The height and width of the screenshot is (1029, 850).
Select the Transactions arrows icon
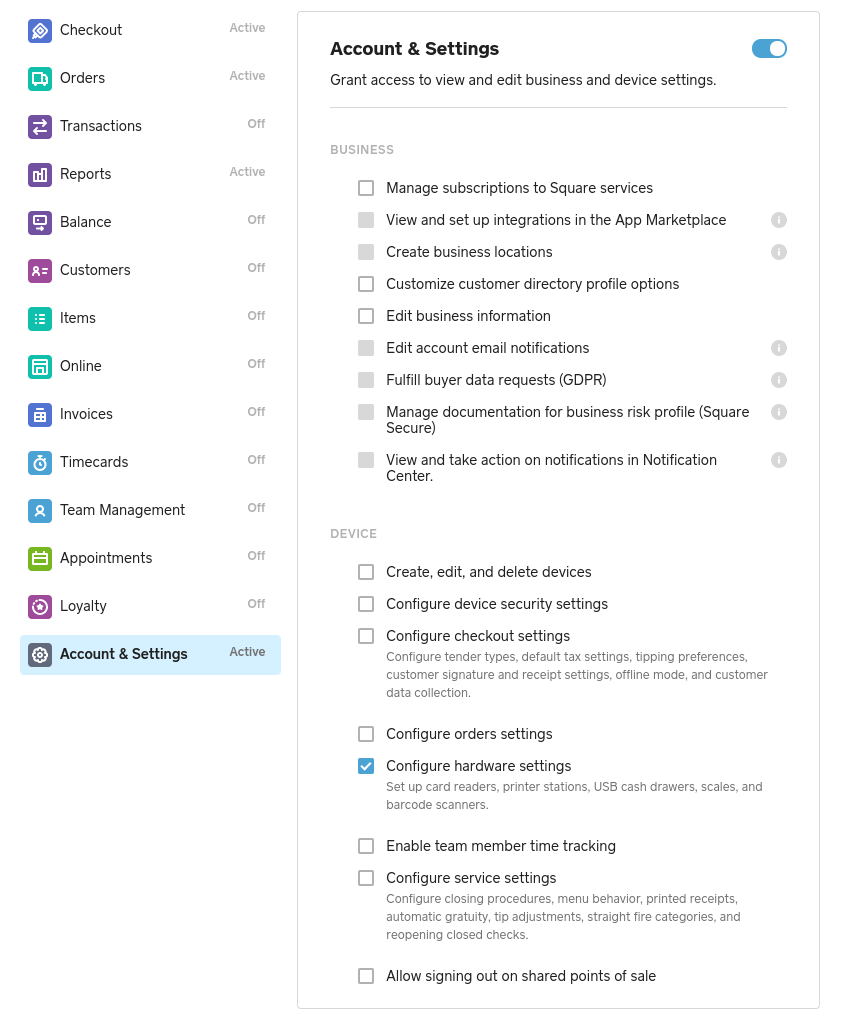tap(40, 126)
